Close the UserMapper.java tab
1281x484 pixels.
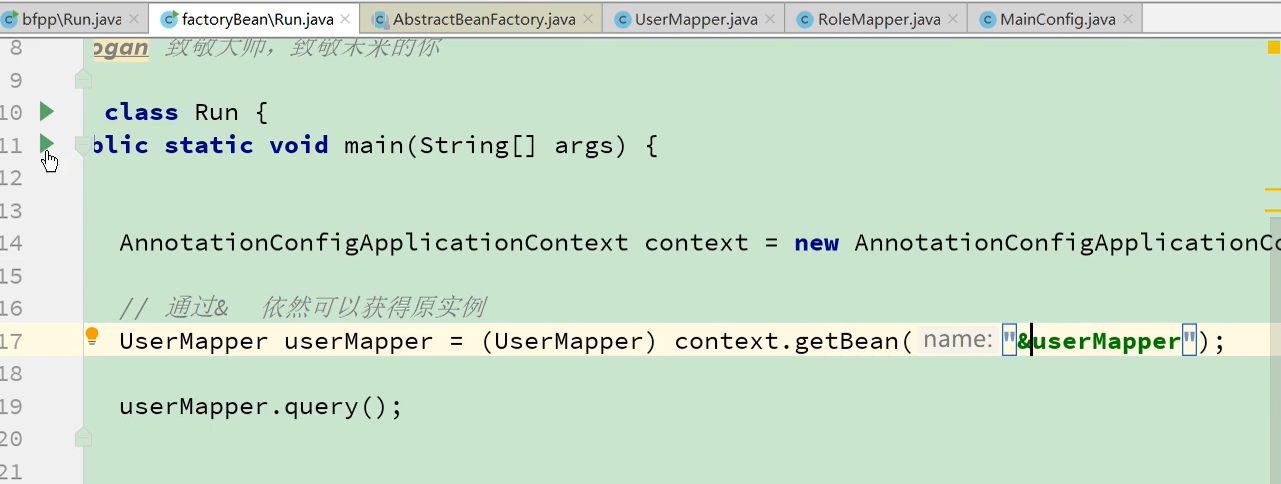771,19
